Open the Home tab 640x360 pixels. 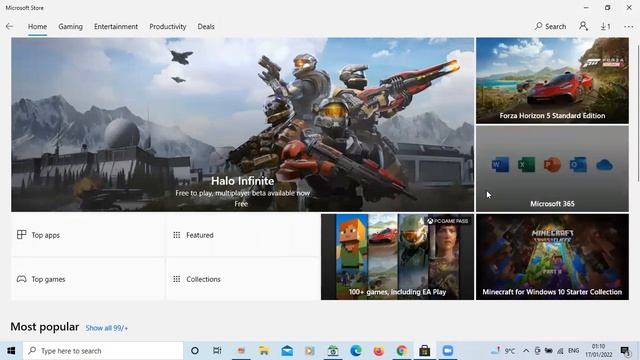[x=37, y=27]
